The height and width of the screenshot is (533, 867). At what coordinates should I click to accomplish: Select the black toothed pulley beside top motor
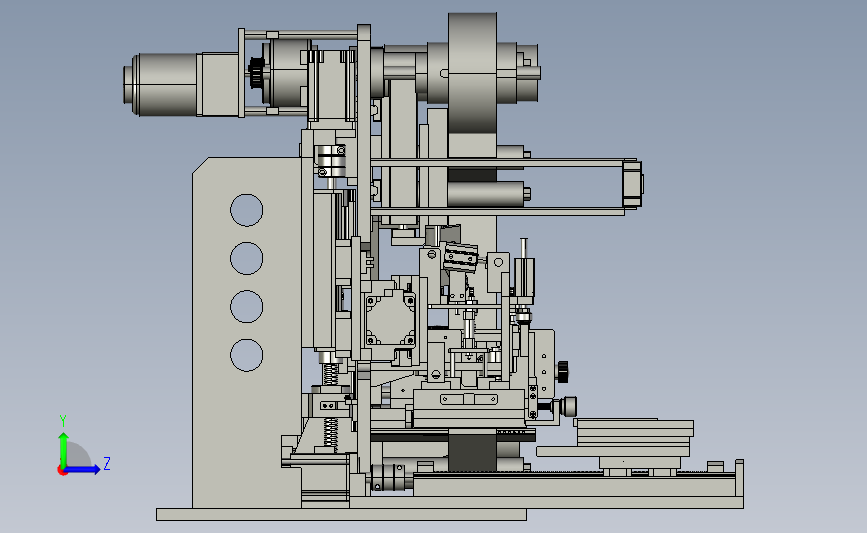tap(255, 72)
